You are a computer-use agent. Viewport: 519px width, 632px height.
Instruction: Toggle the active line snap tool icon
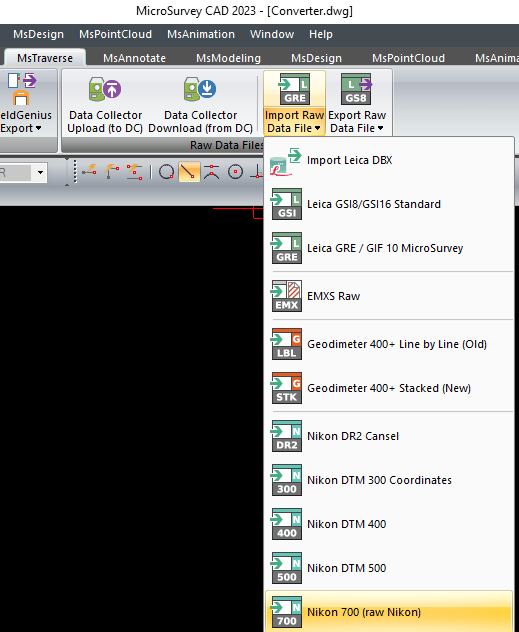coord(189,172)
